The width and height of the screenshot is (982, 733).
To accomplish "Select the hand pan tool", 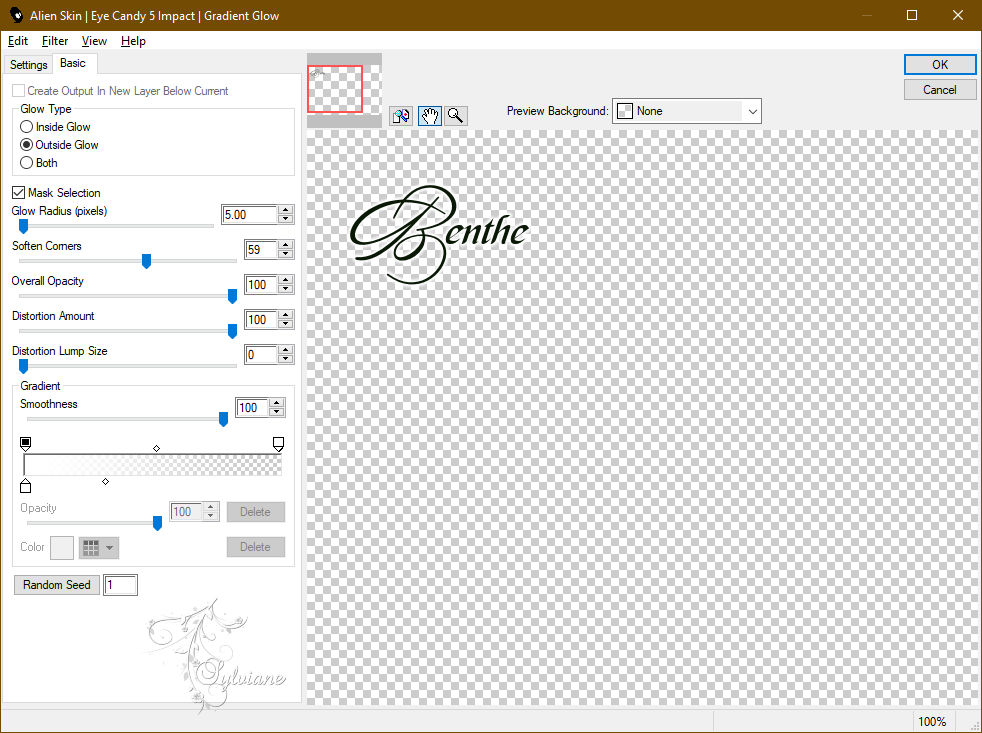I will [x=430, y=116].
